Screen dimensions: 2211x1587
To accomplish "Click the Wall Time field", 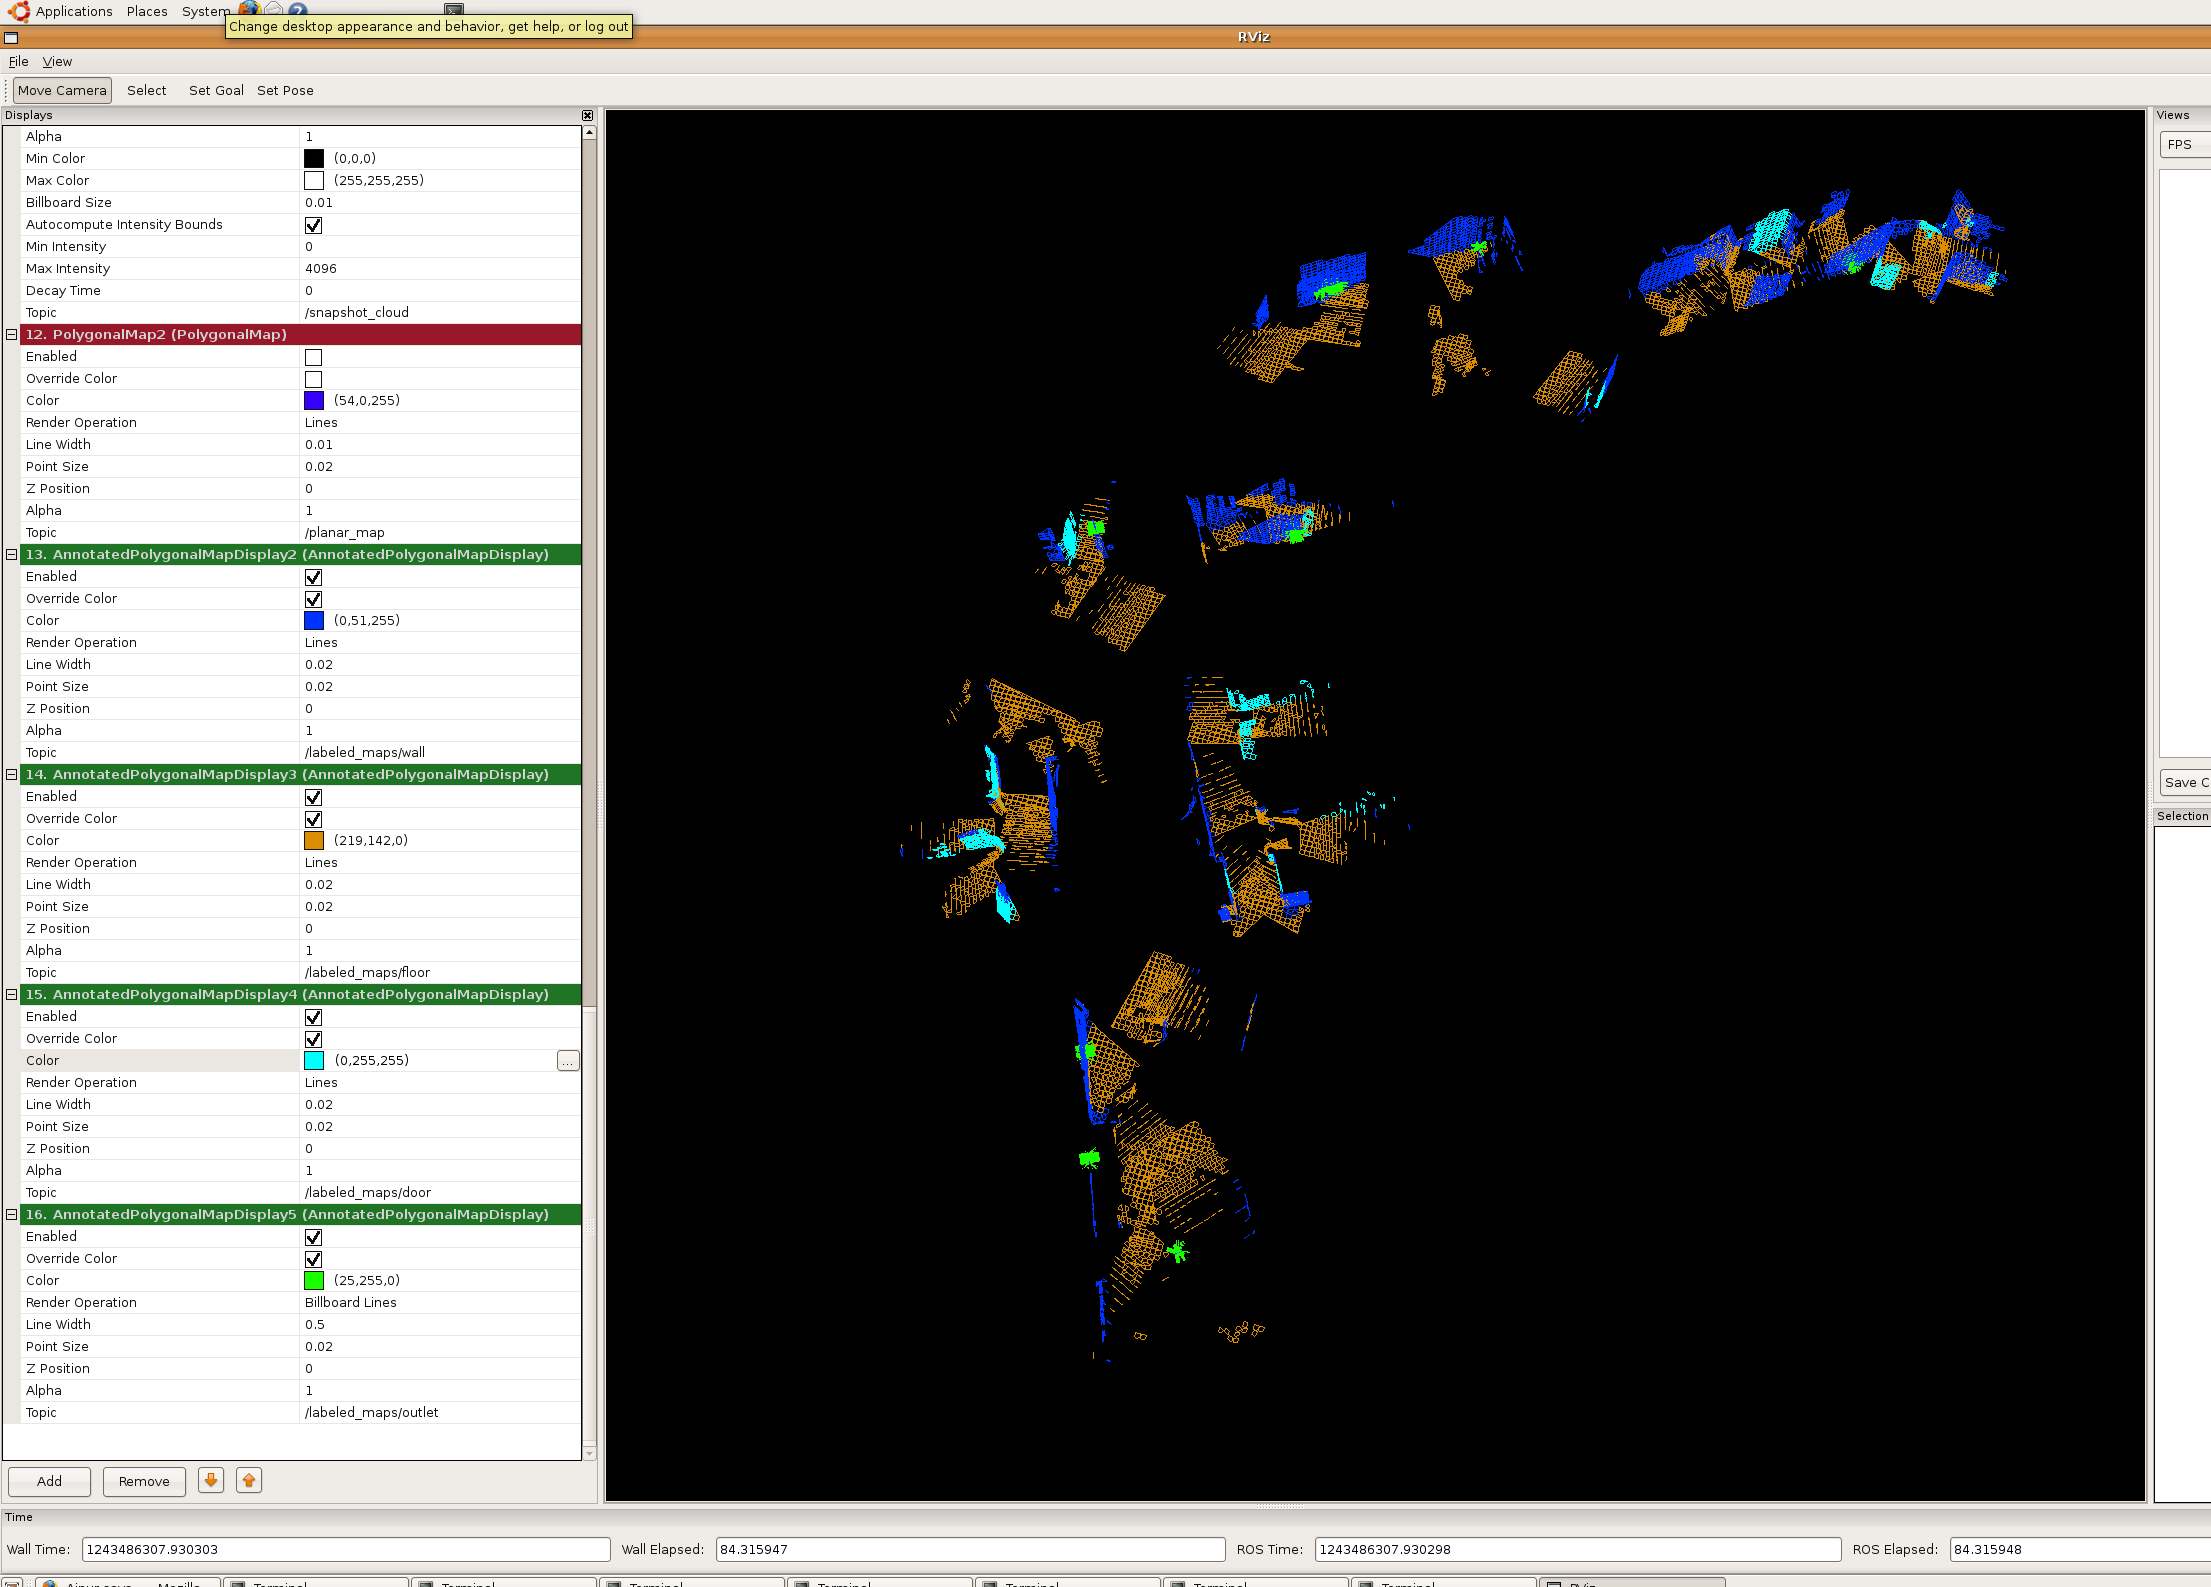I will [346, 1549].
